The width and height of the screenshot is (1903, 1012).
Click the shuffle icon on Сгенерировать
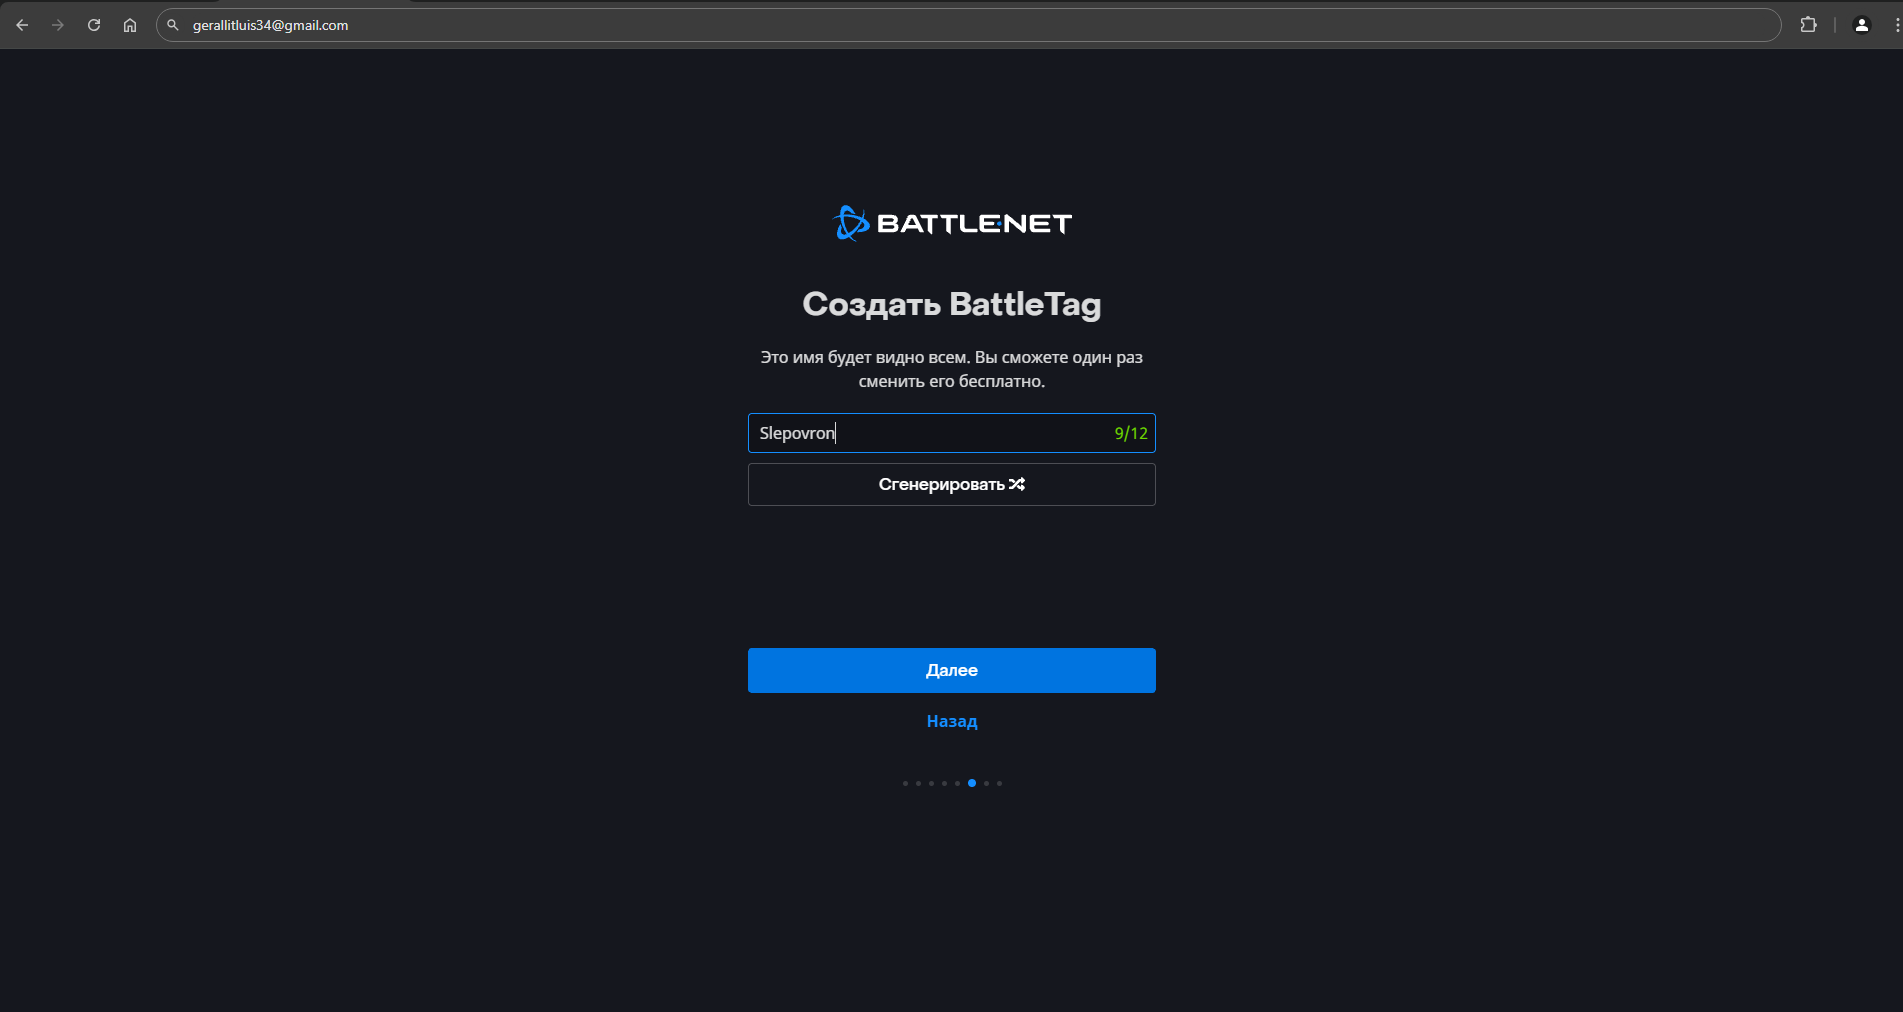click(1017, 484)
